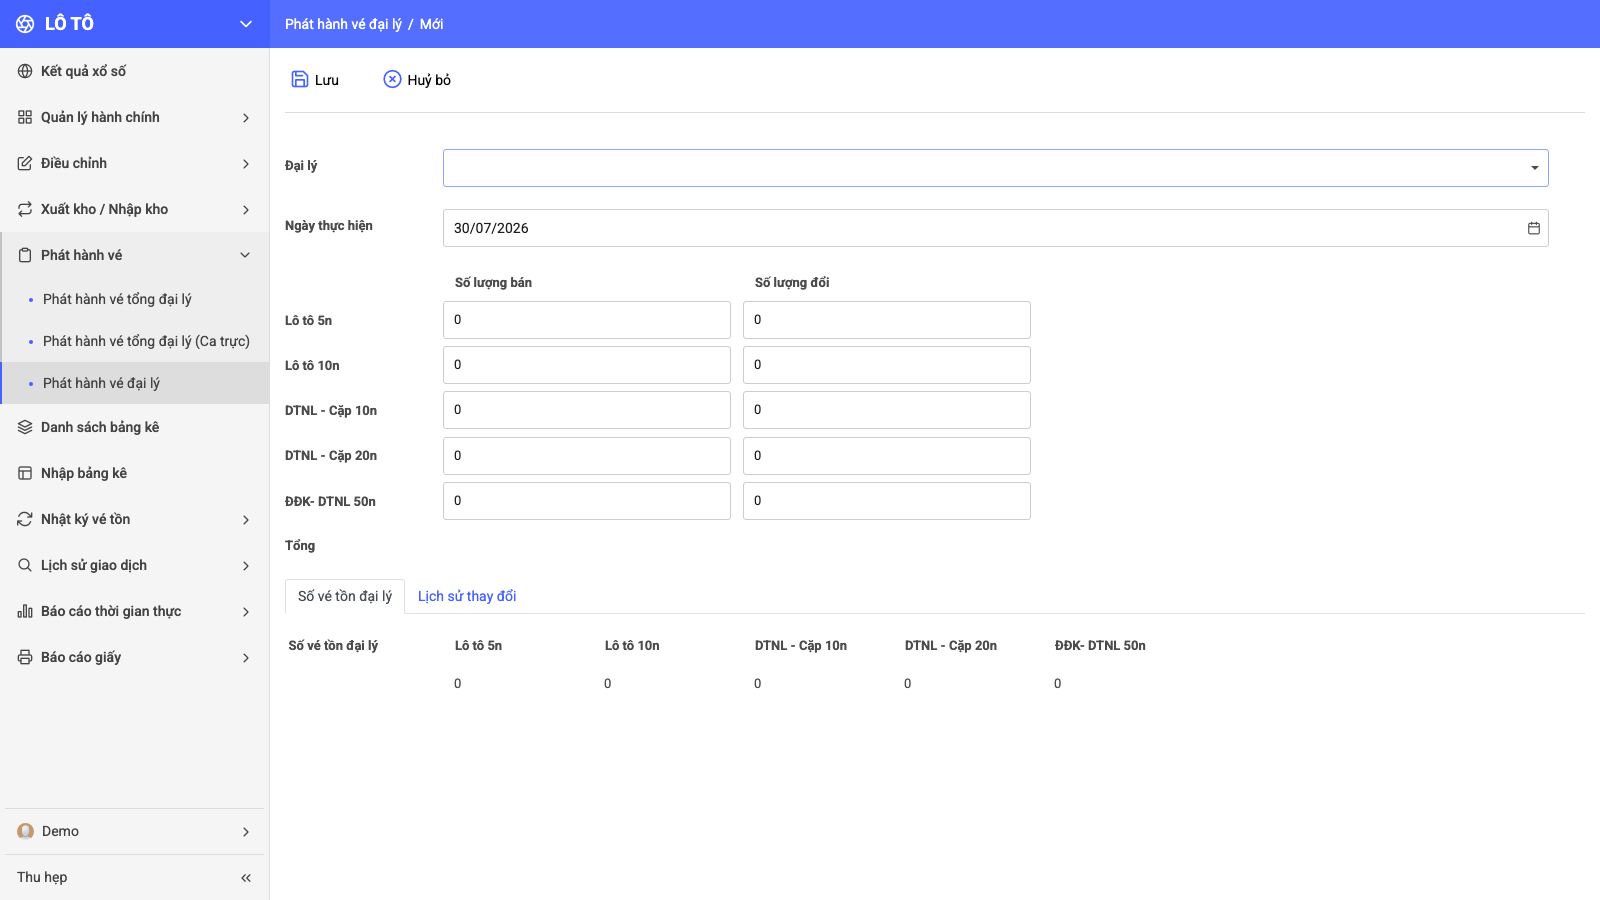Click ĐĐK- DTNL 50n Số lượng bán field
Screen dimensions: 1600x900
pyautogui.click(x=587, y=501)
